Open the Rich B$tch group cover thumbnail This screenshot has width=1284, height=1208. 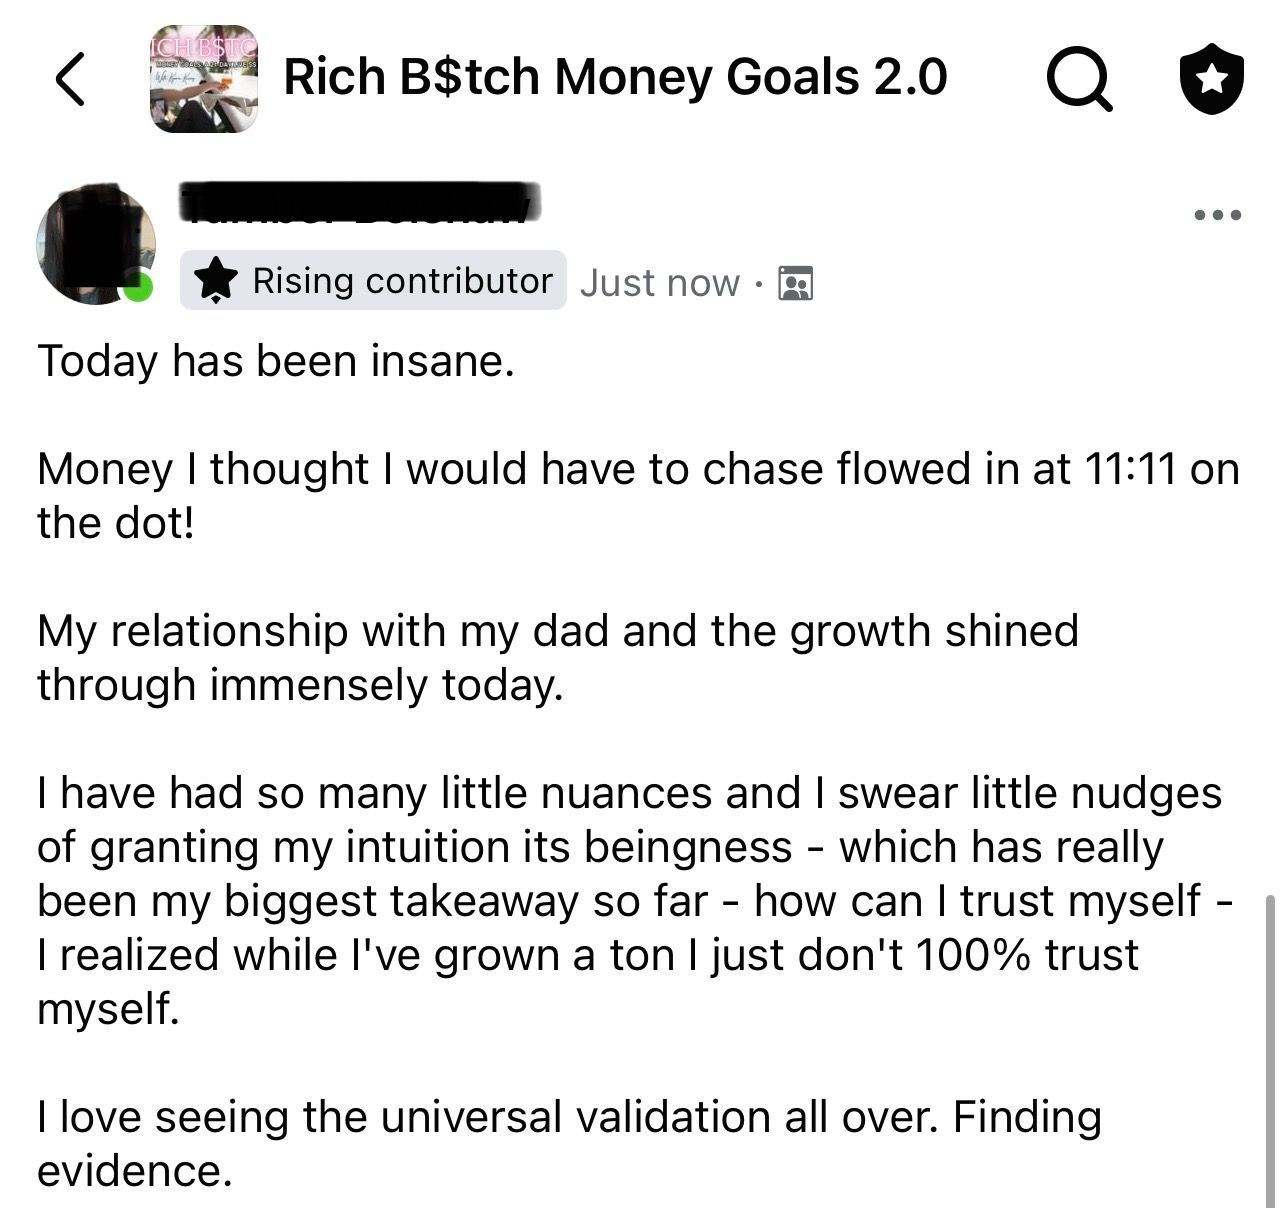tap(204, 79)
